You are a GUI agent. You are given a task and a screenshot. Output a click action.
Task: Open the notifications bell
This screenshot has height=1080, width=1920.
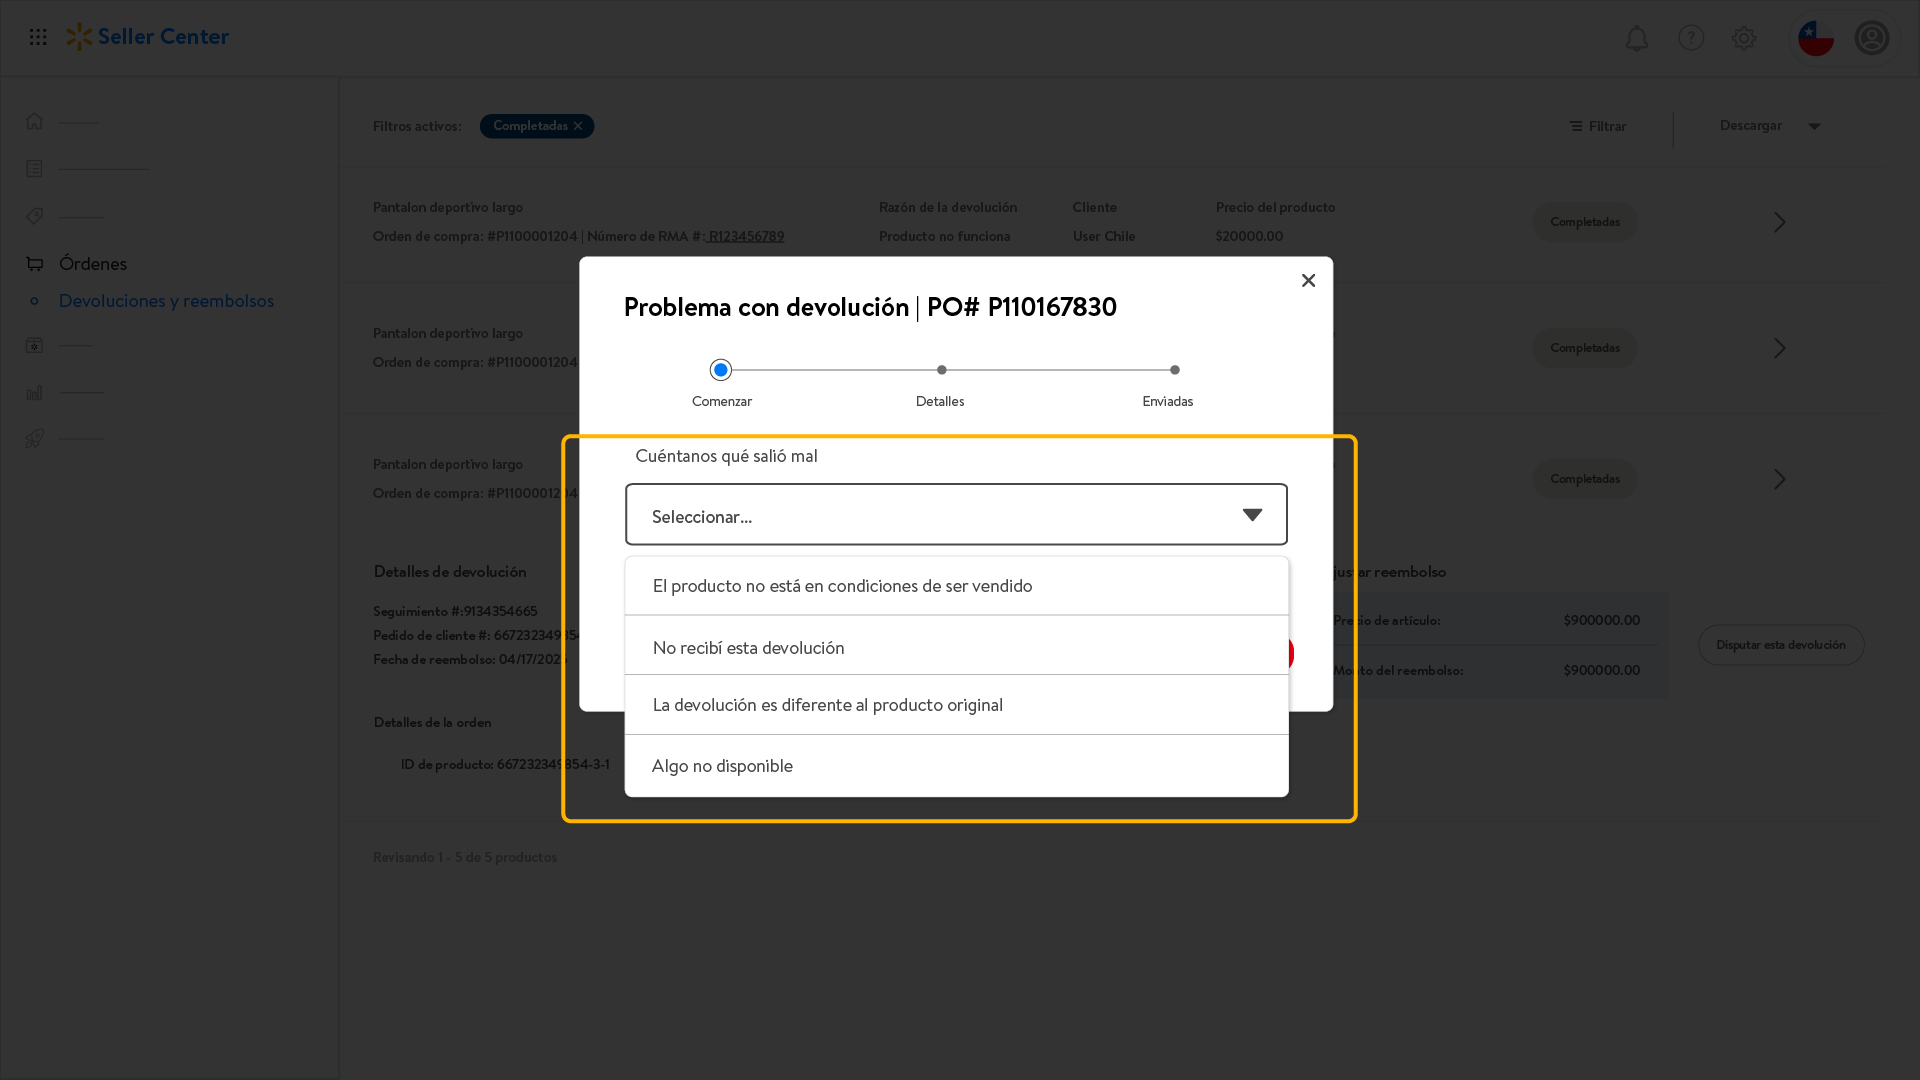pos(1637,38)
